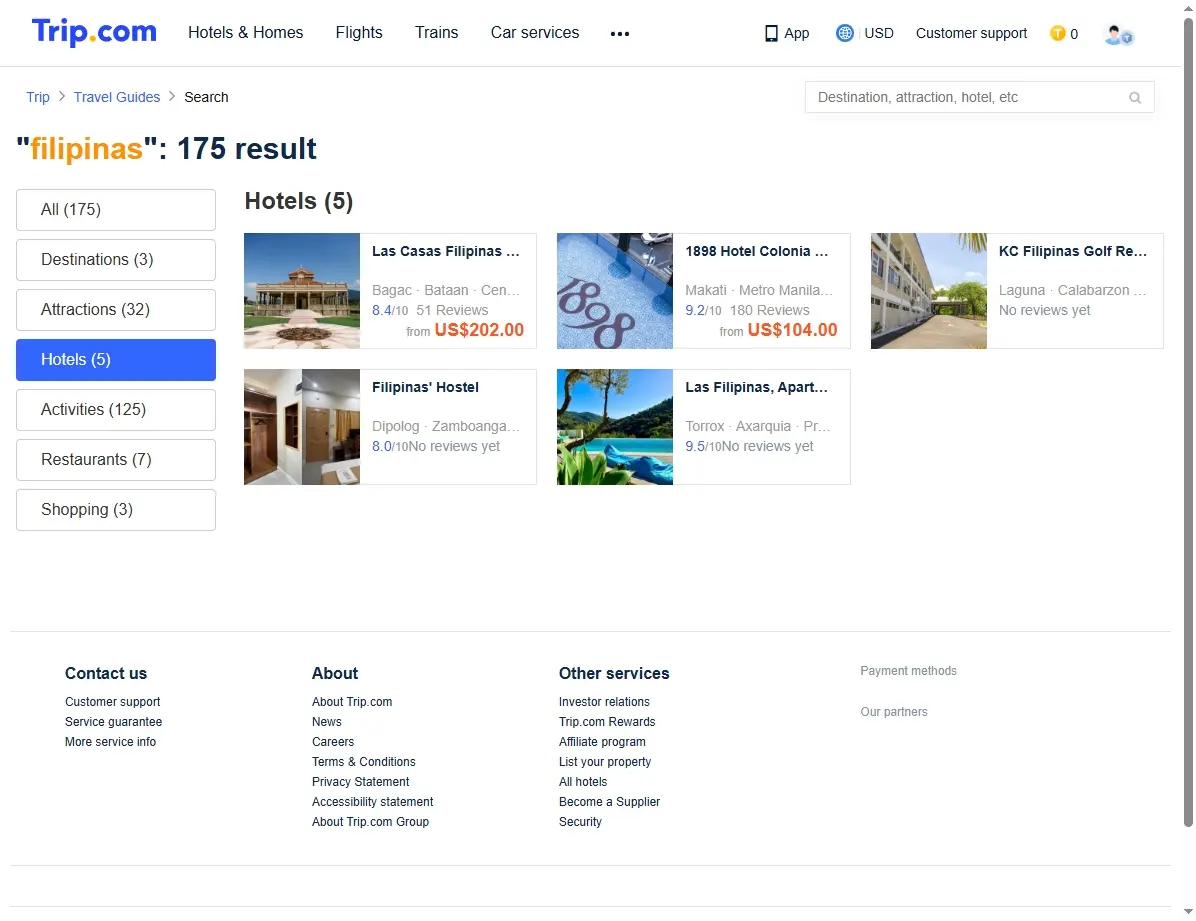Open Trains menu

436,33
